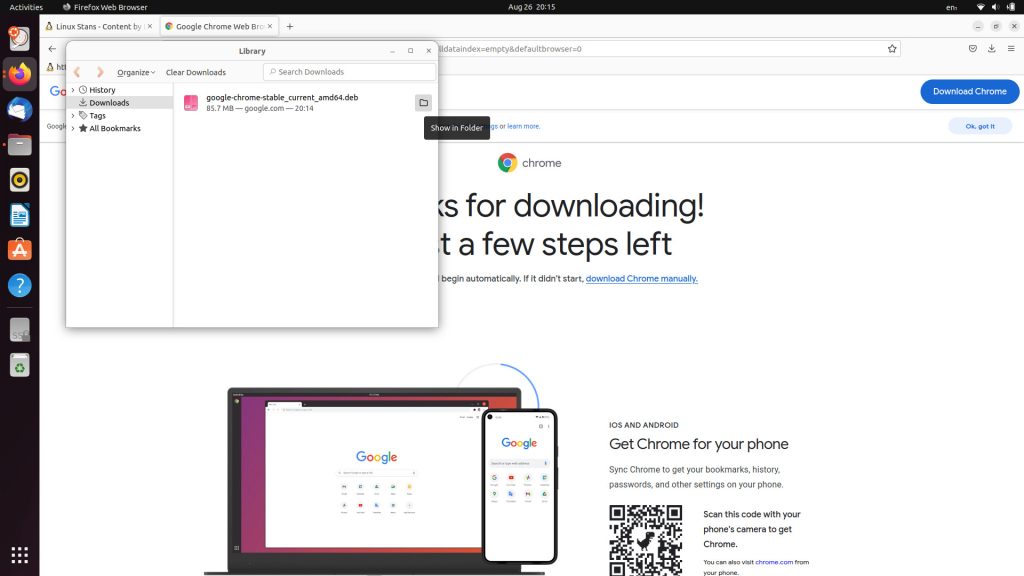Open the Files manager from the dock

tap(20, 145)
